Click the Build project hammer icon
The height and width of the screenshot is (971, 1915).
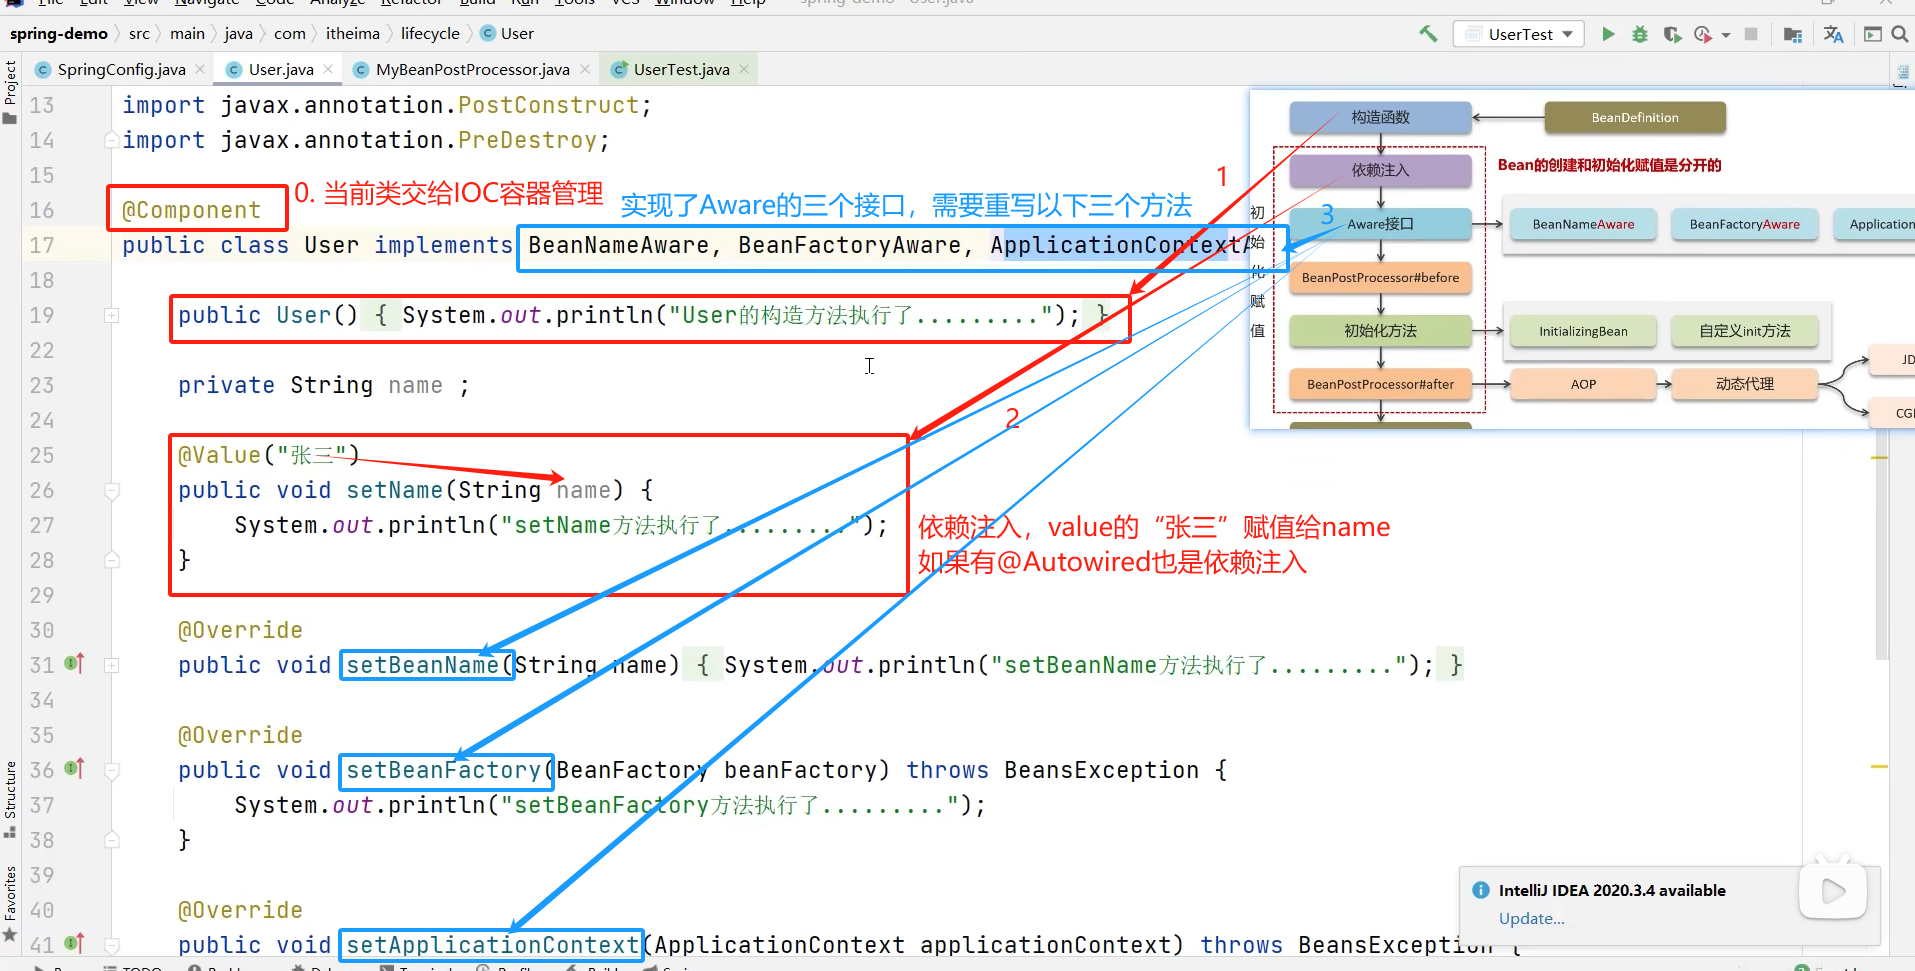coord(1428,34)
